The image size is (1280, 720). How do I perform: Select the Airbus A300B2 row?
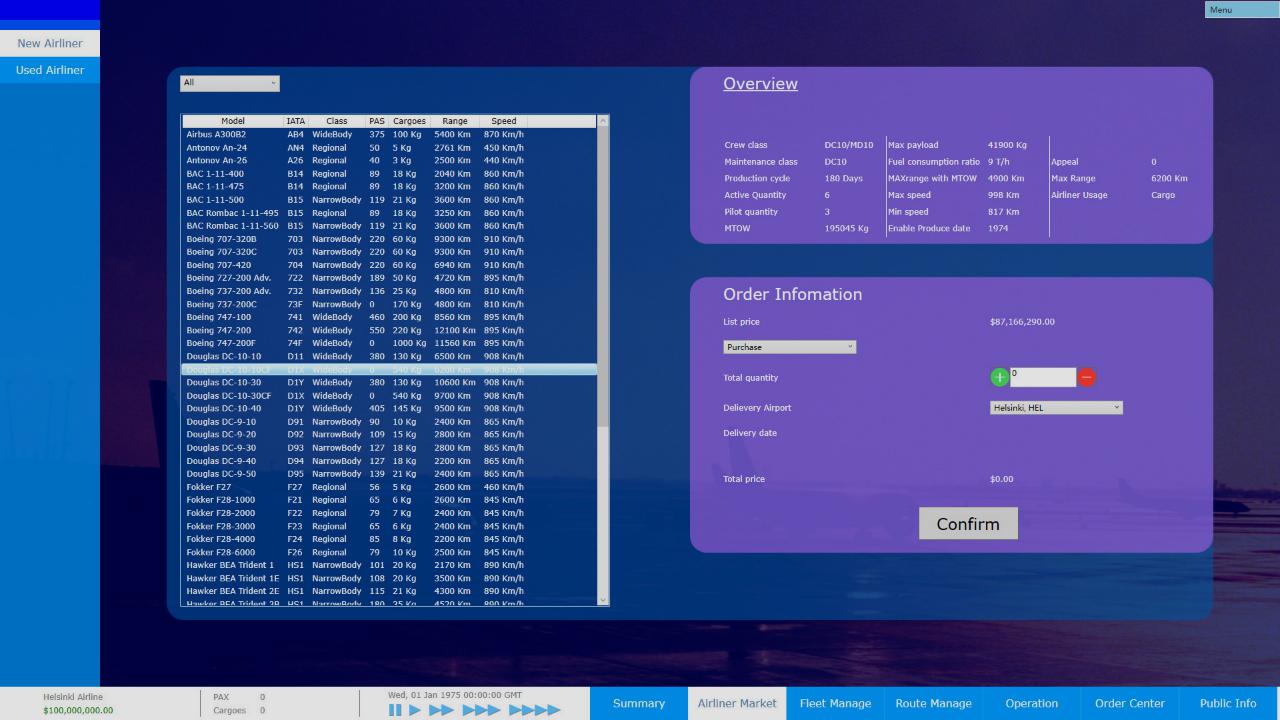(x=389, y=134)
